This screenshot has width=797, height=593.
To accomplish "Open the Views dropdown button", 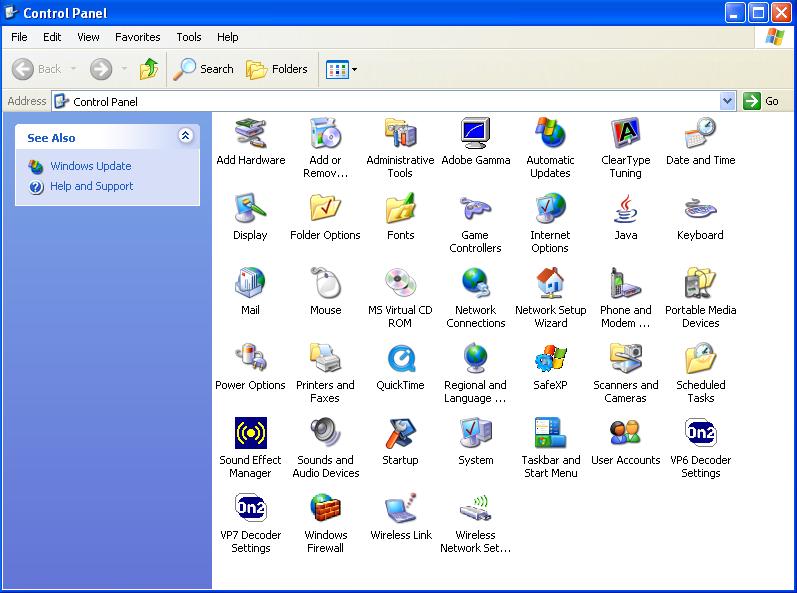I will pos(342,69).
